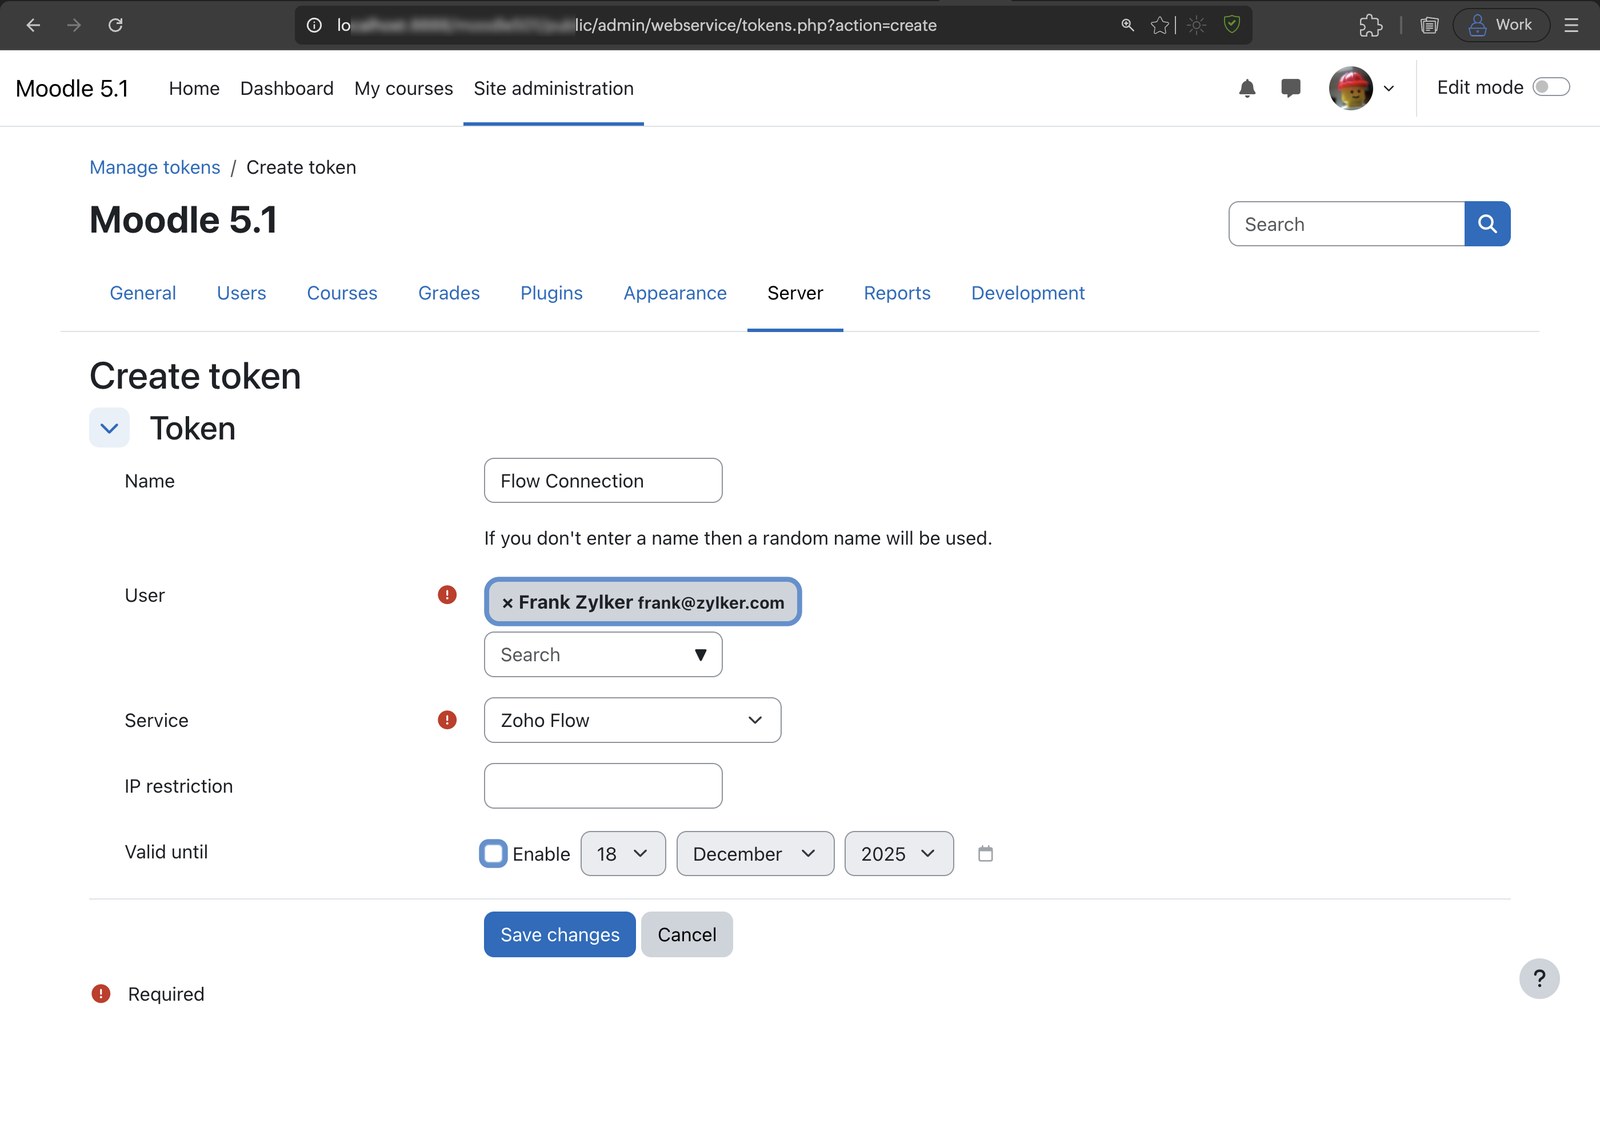Click Save changes button
This screenshot has height=1143, width=1600.
click(560, 935)
